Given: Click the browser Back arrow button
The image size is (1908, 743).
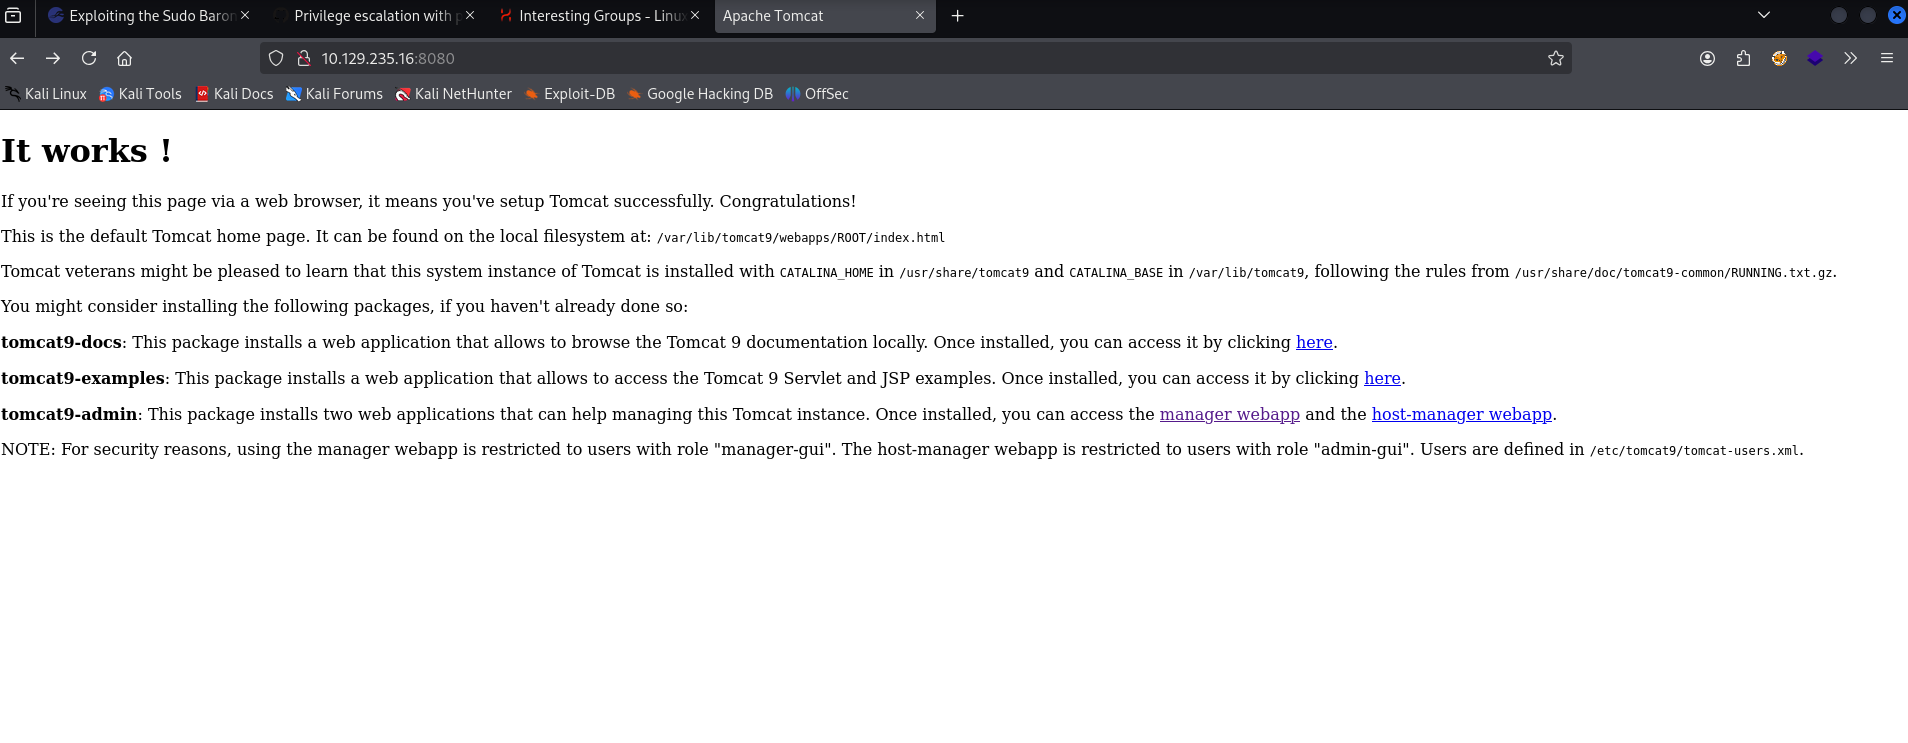Looking at the screenshot, I should tap(17, 58).
